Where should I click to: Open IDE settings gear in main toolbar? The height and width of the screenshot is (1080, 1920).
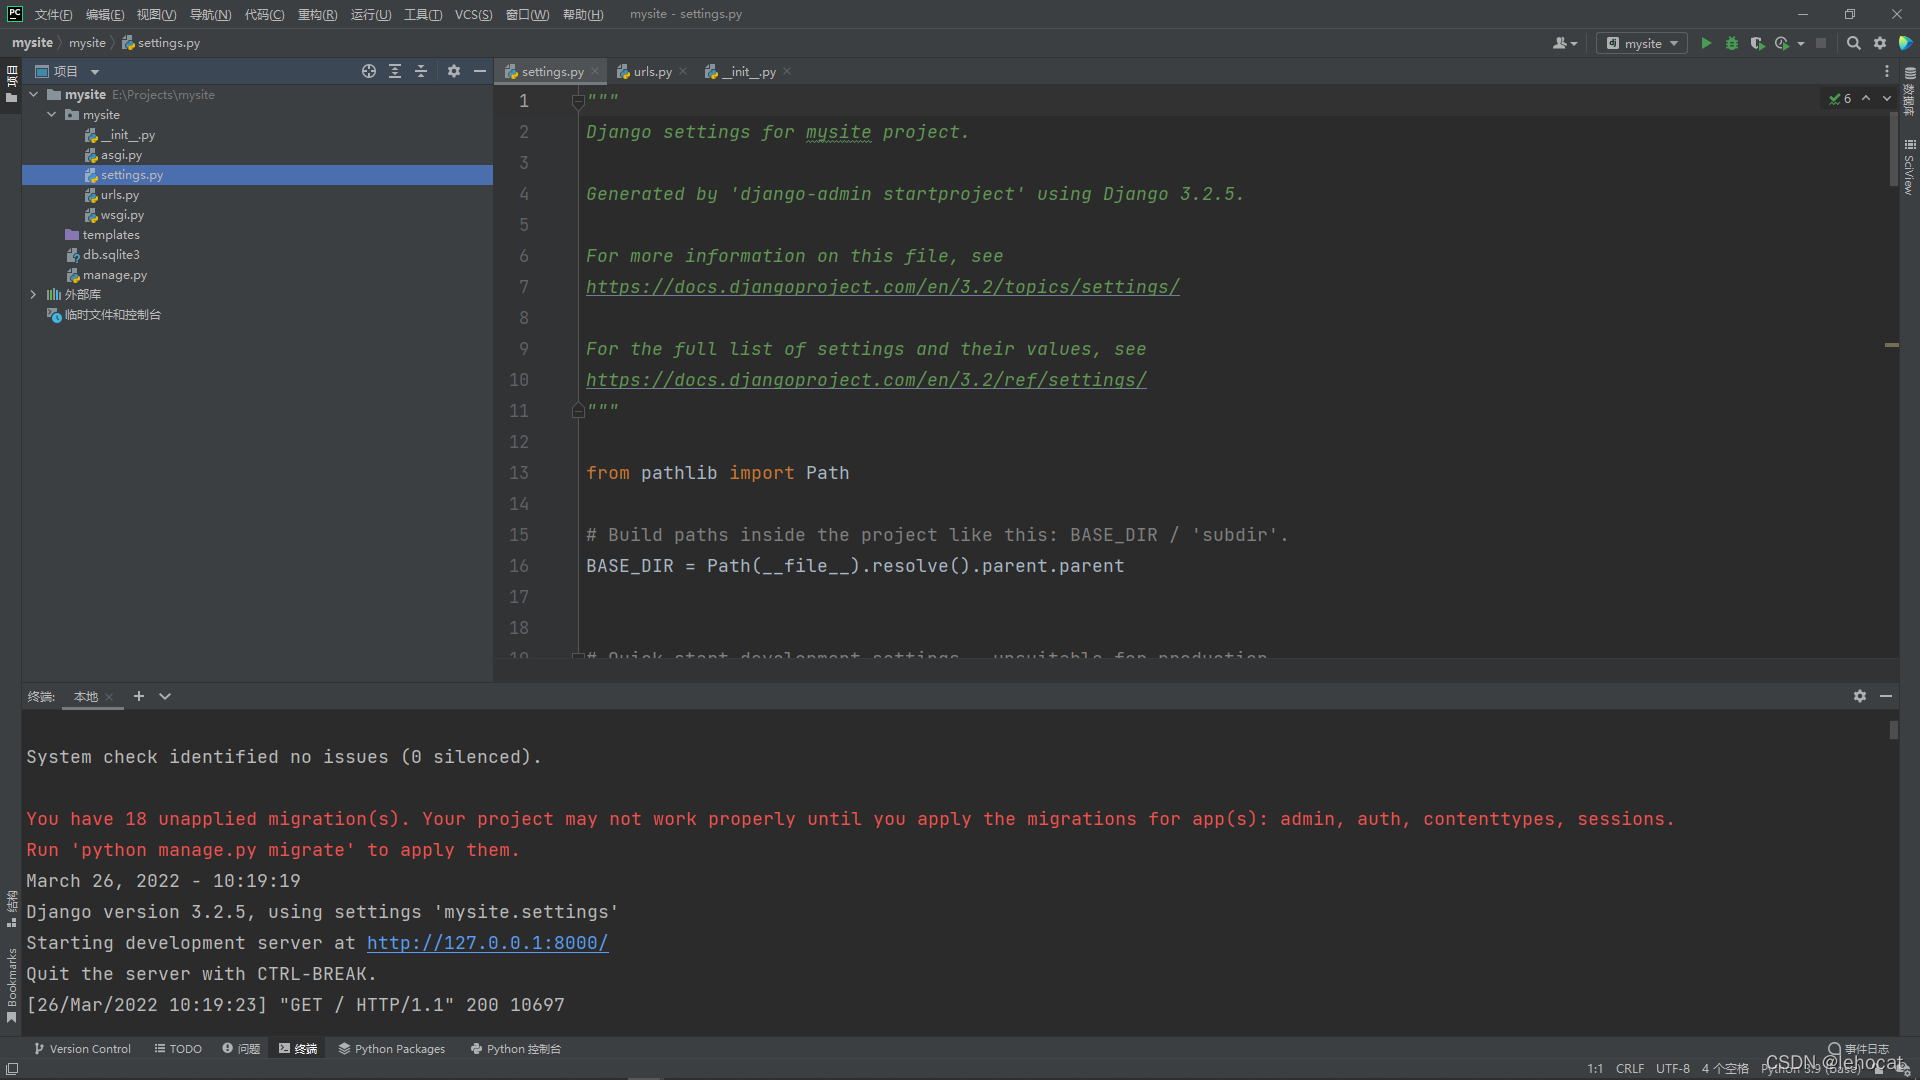[x=1880, y=43]
